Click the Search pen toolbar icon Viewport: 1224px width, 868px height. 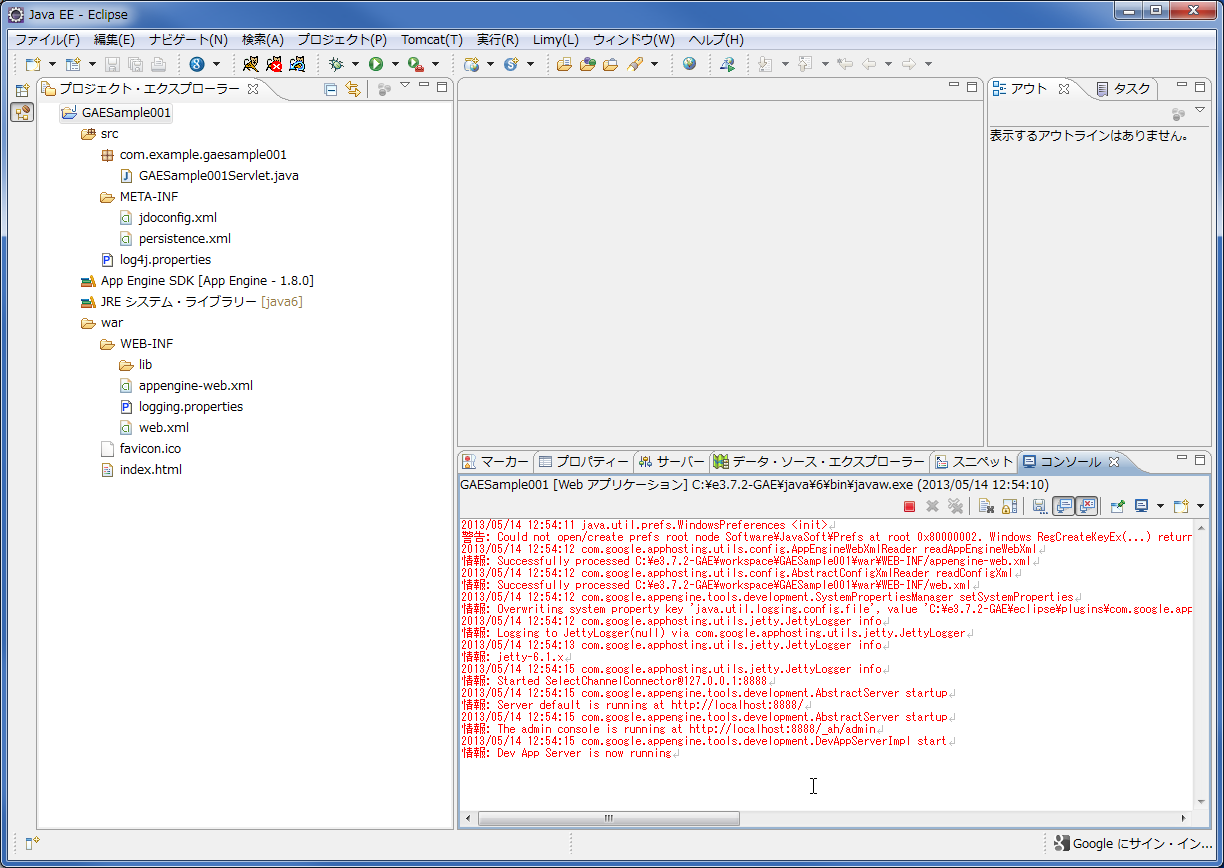[x=635, y=64]
